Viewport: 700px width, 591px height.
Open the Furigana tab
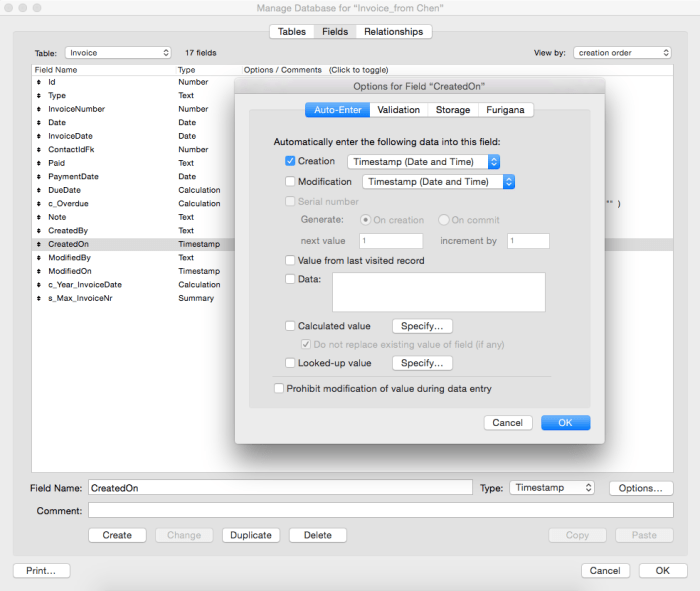505,110
